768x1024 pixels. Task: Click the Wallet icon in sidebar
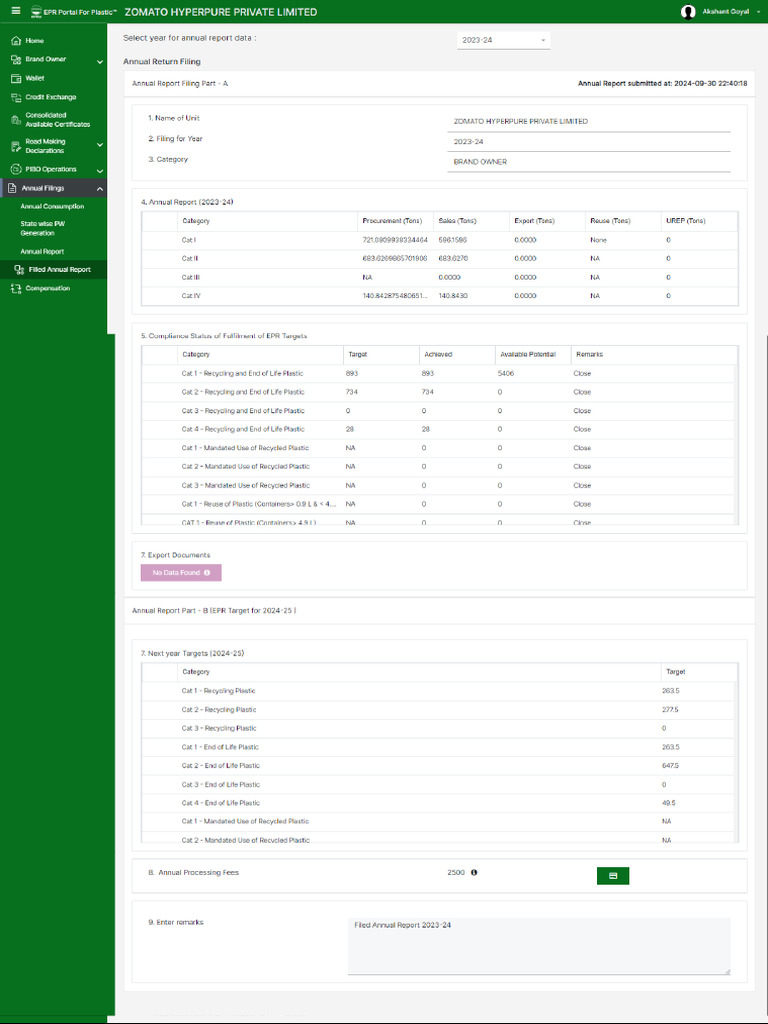coord(15,78)
